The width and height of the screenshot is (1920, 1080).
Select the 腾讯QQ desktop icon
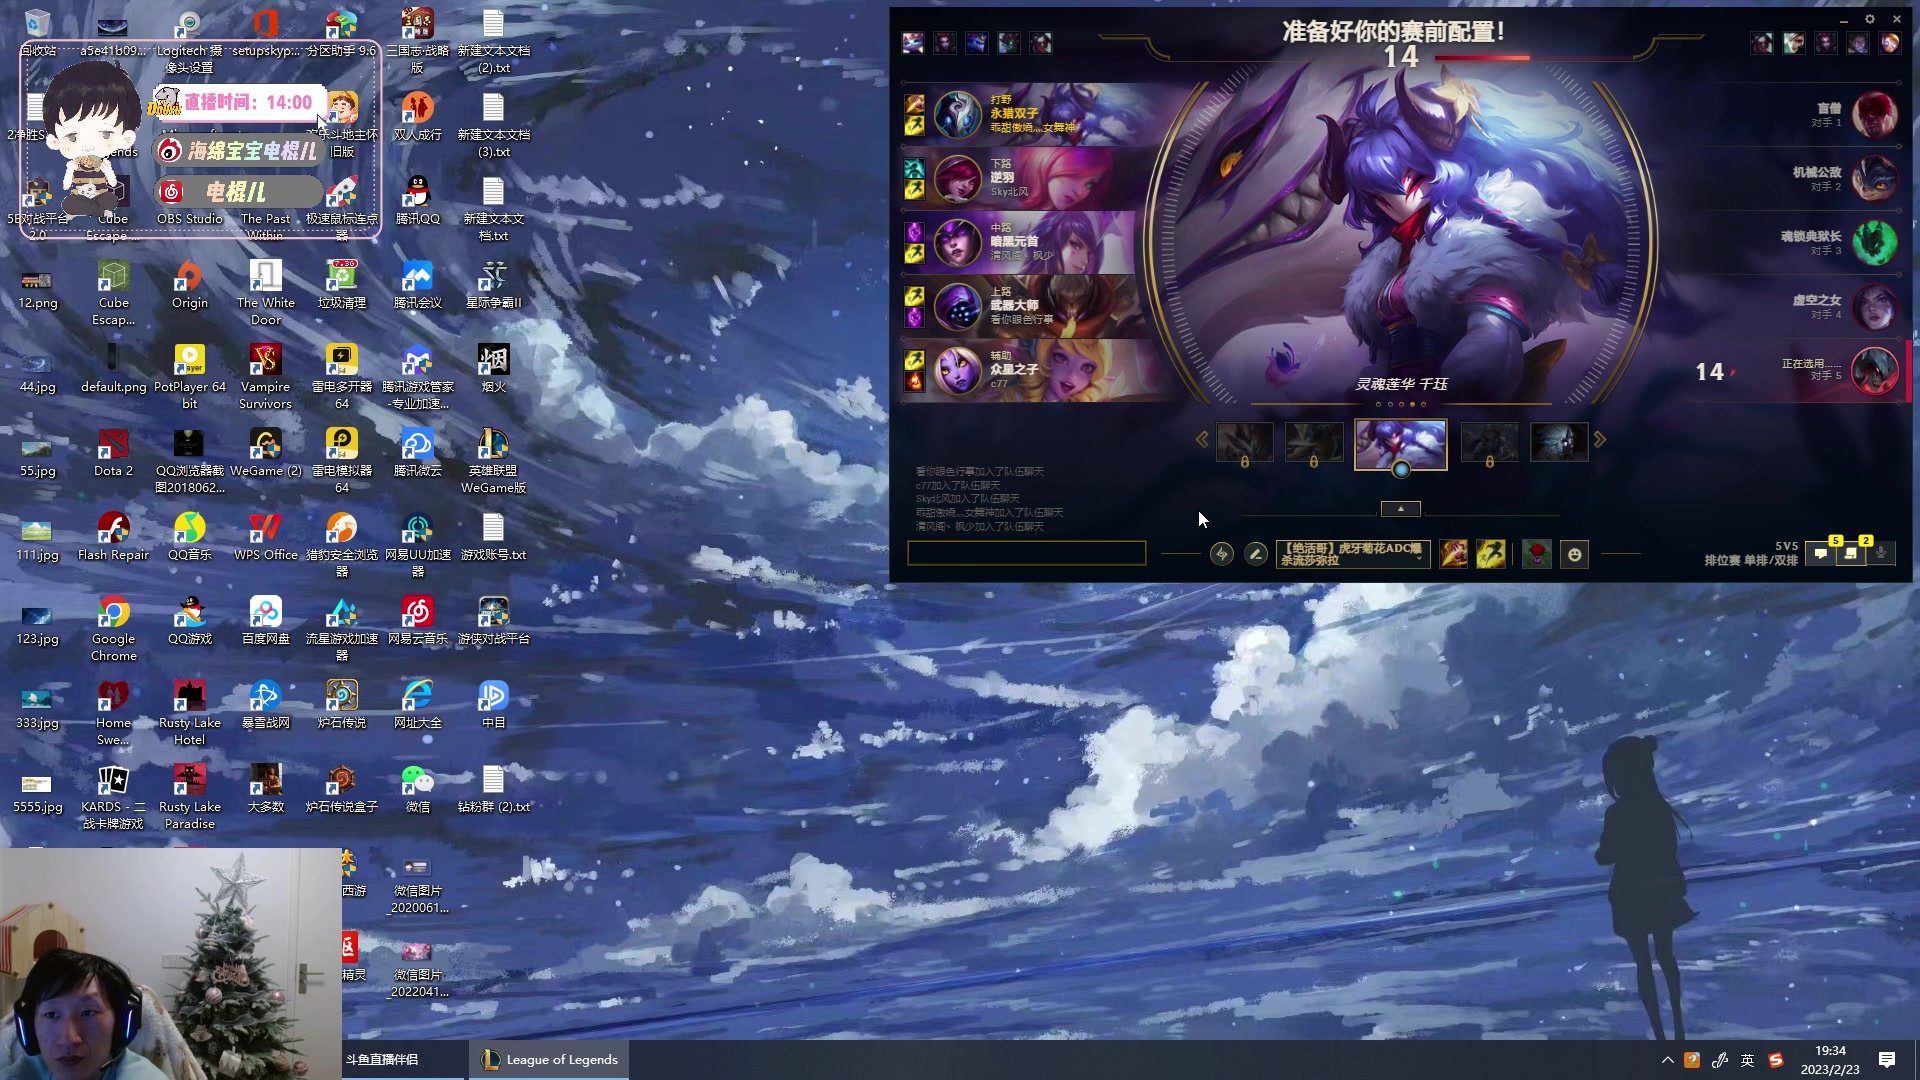418,200
